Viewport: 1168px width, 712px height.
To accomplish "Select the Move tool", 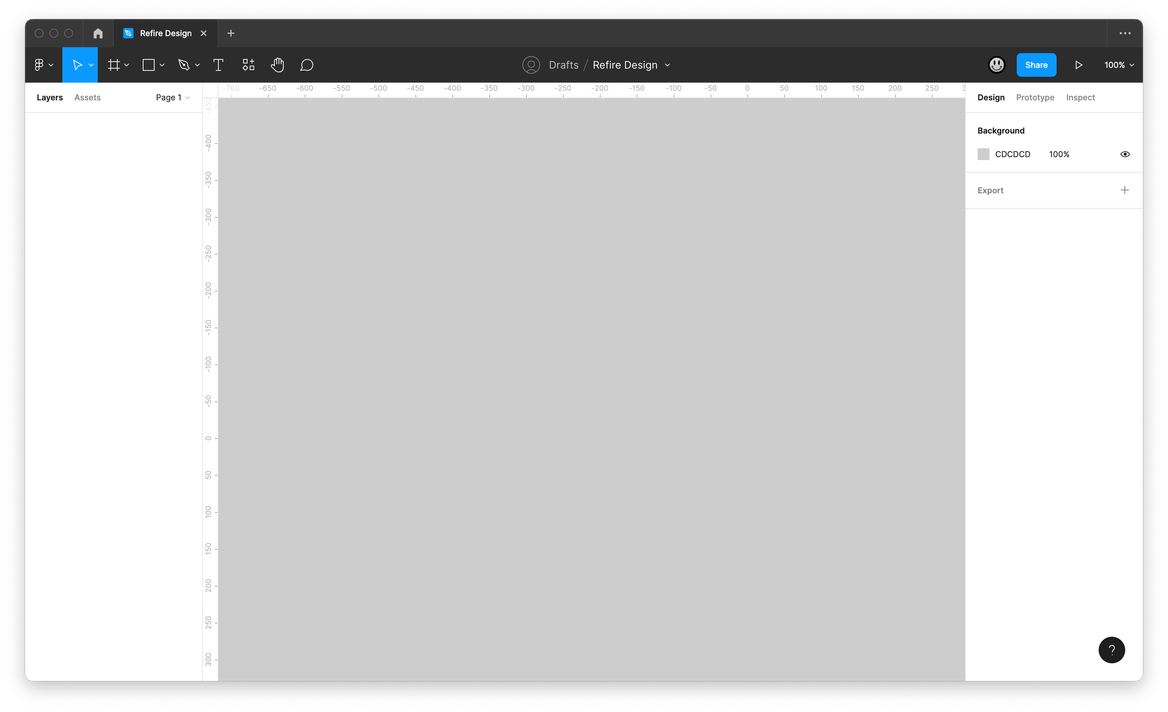I will (76, 65).
